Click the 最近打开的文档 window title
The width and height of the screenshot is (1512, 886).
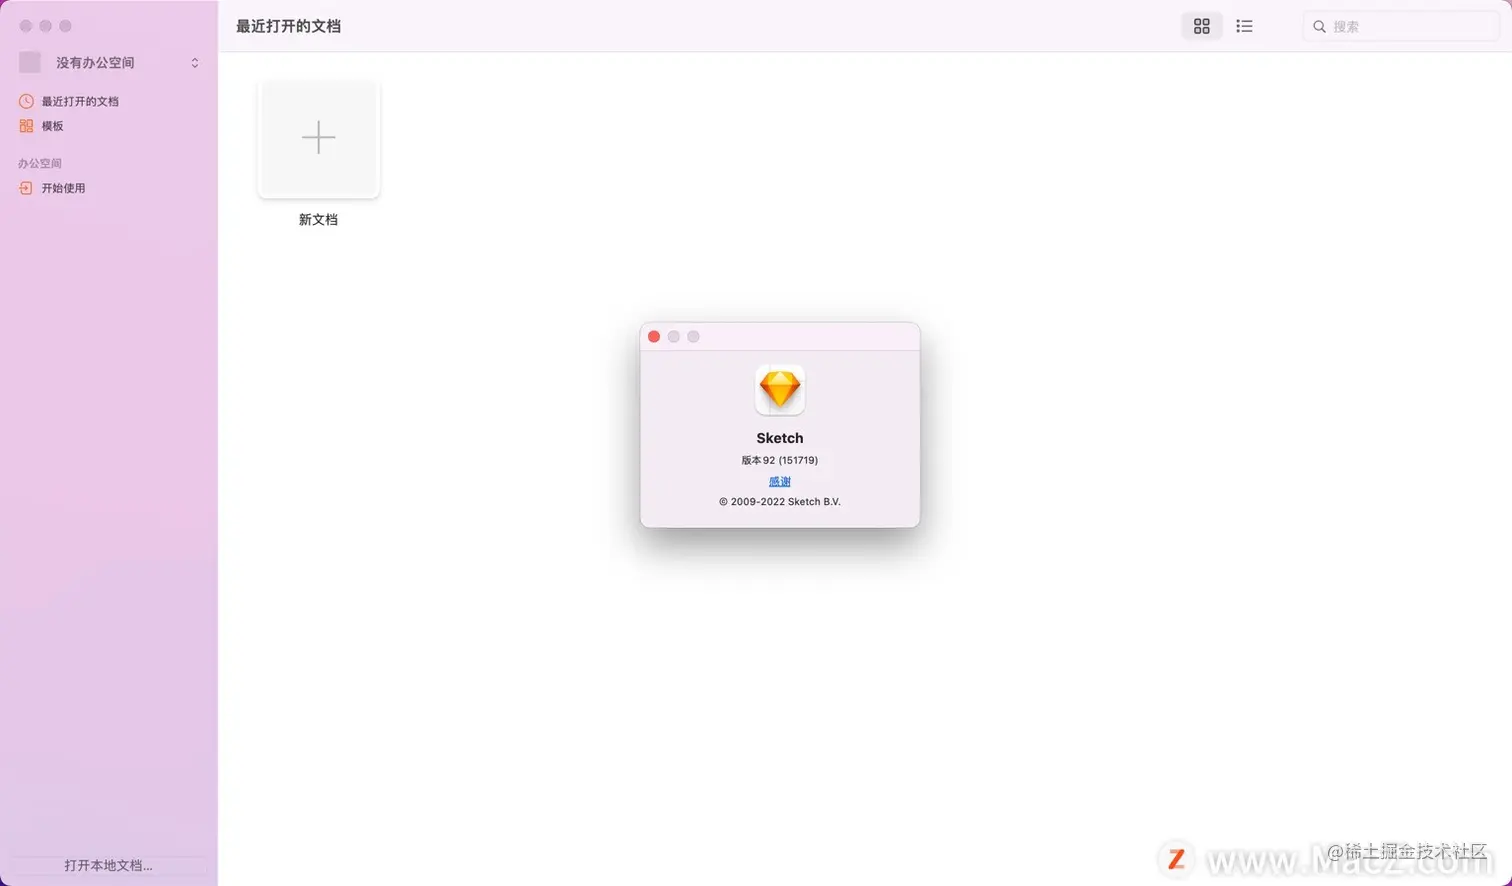[288, 26]
